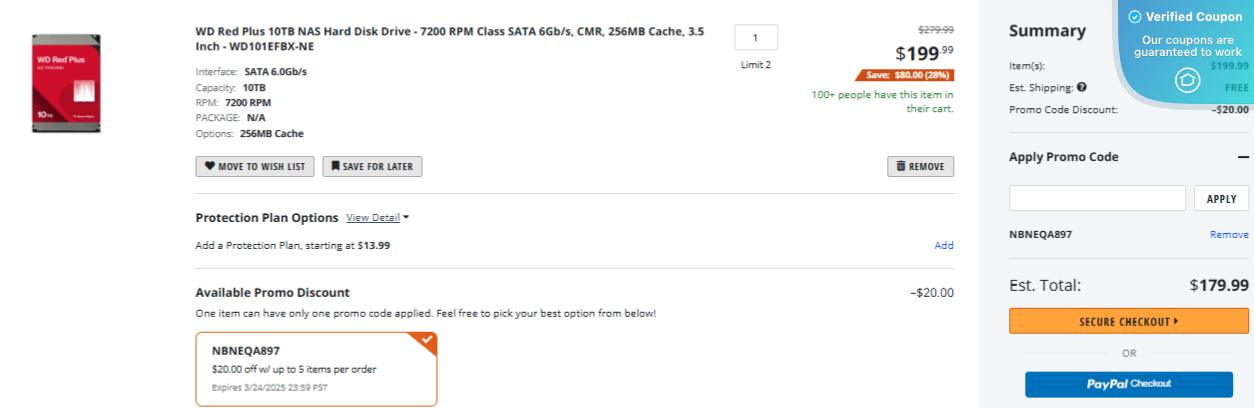The image size is (1254, 408).
Task: Click the heart icon on Move to Wish List
Action: tap(210, 167)
